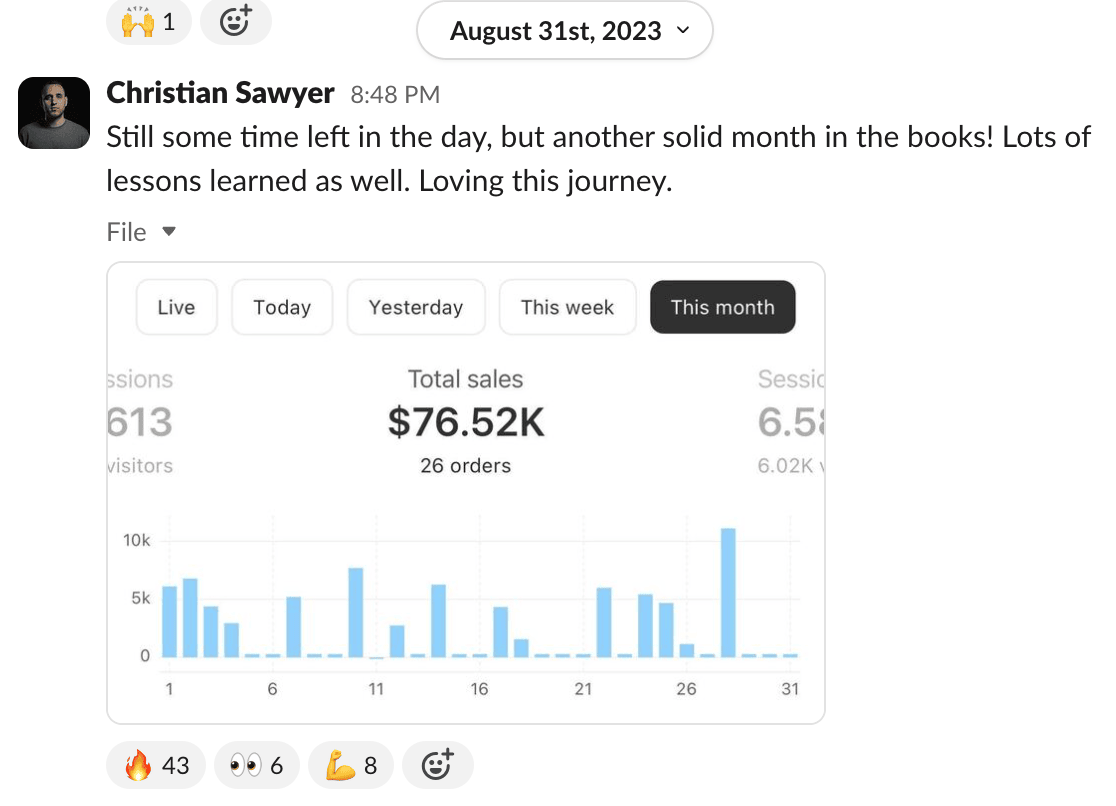1116x806 pixels.
Task: Switch to the Live tab
Action: (x=176, y=307)
